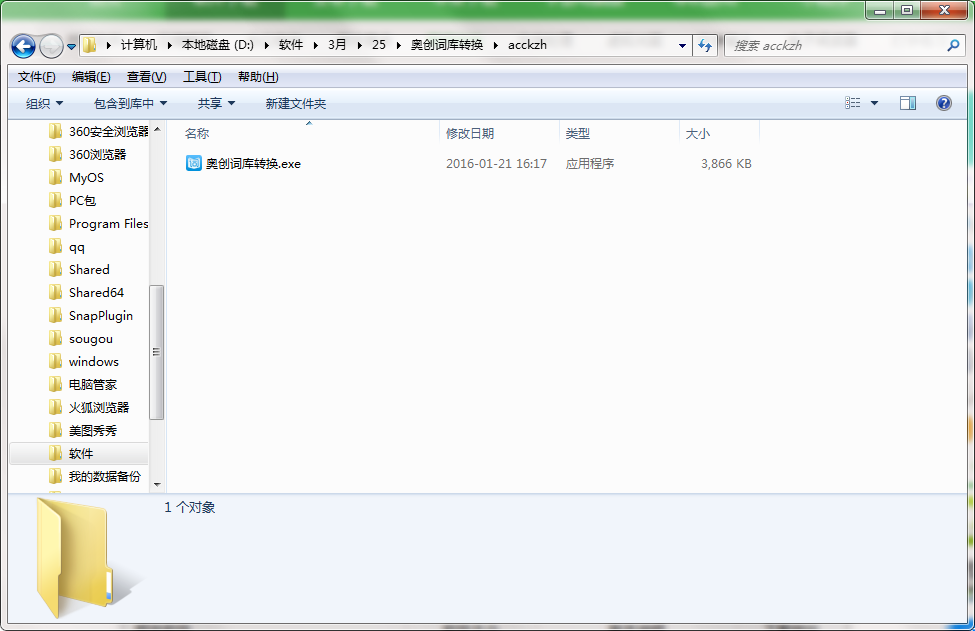Open more view options dropdown arrow
The height and width of the screenshot is (631, 975).
click(874, 103)
